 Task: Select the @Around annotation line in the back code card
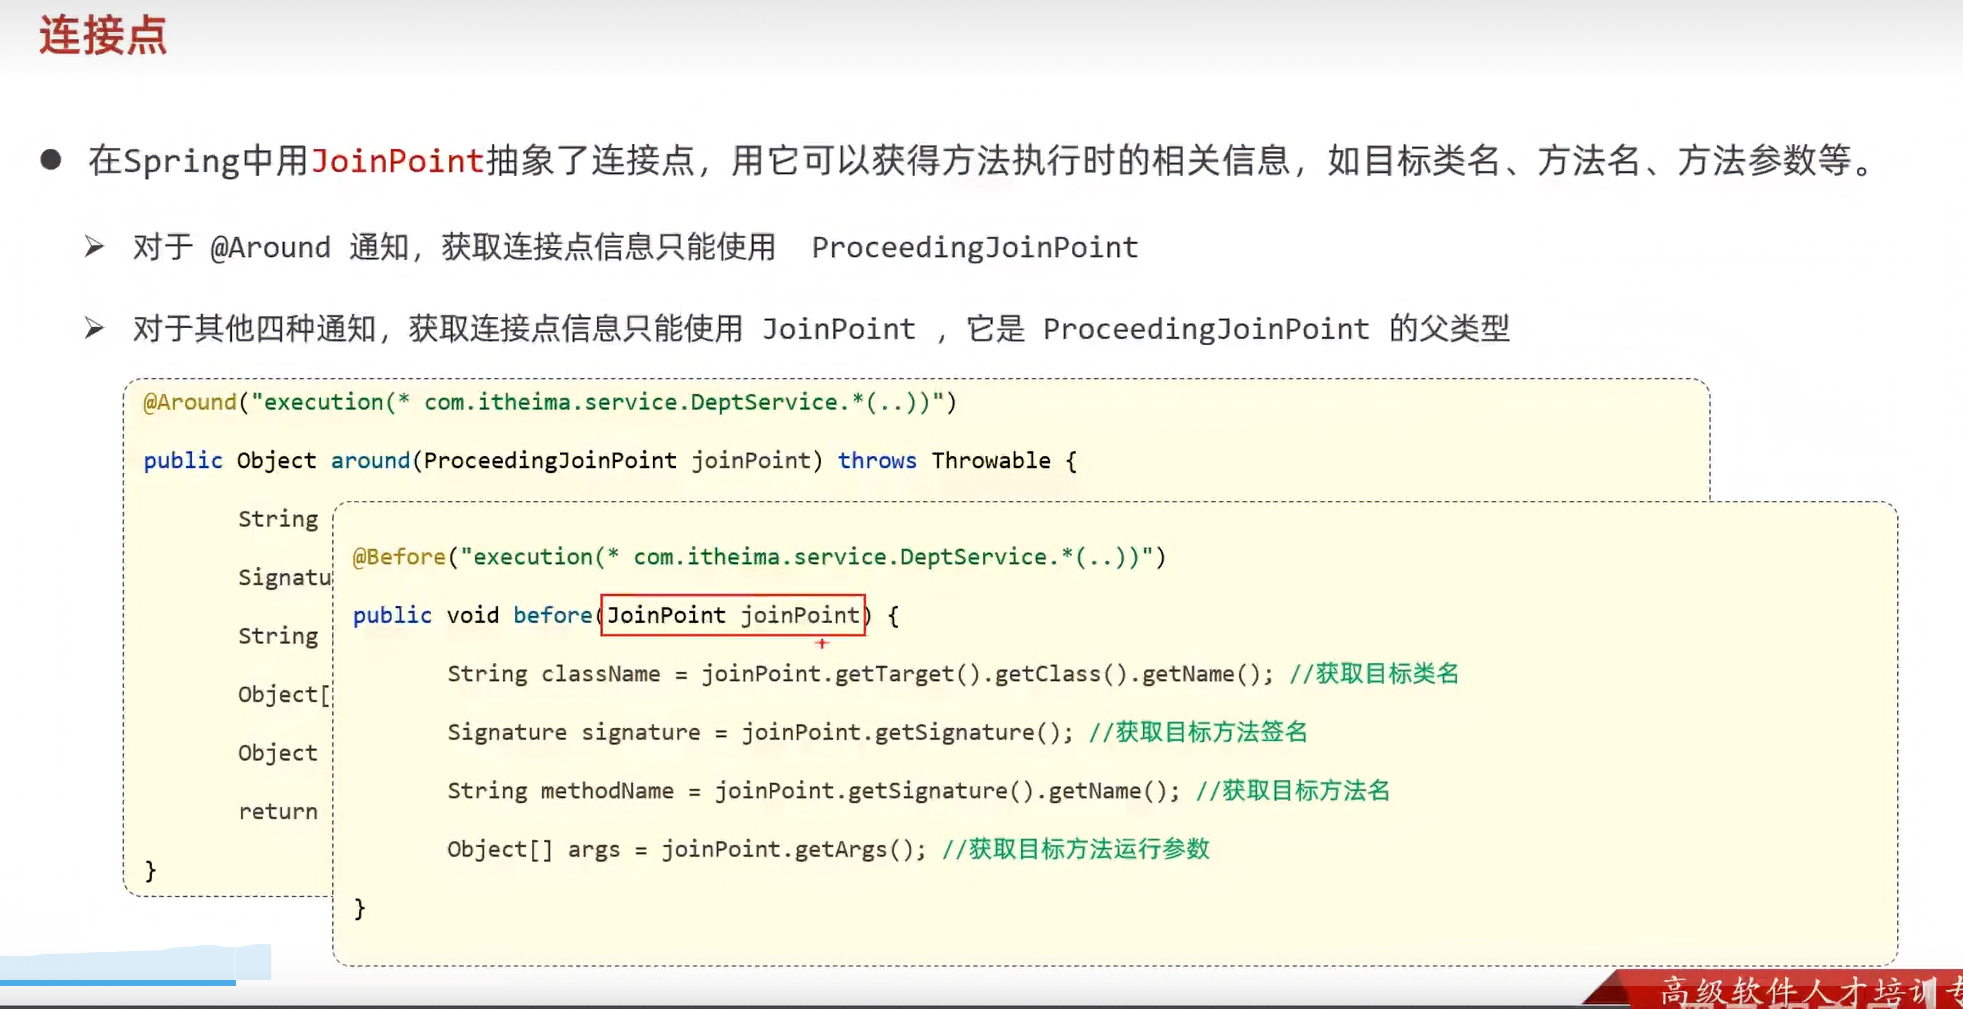(x=191, y=401)
